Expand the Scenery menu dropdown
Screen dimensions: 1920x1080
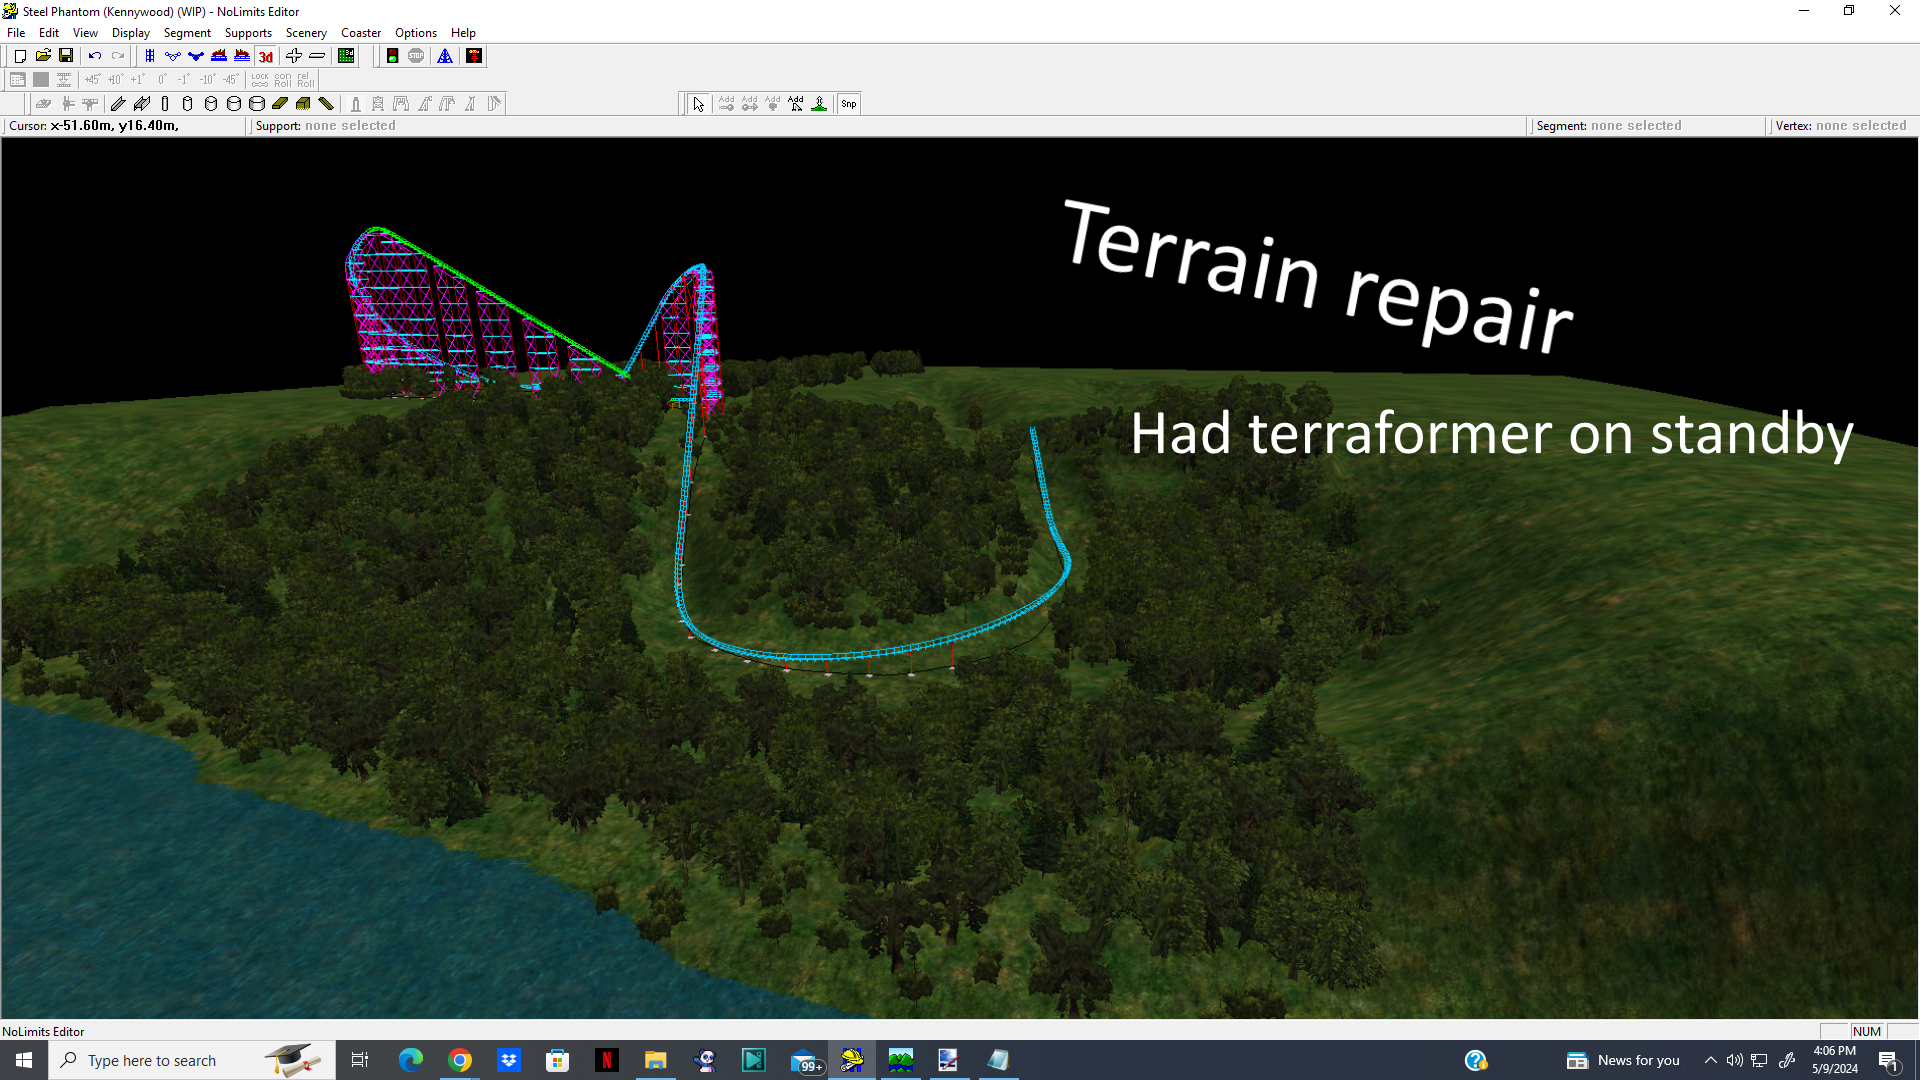point(306,33)
